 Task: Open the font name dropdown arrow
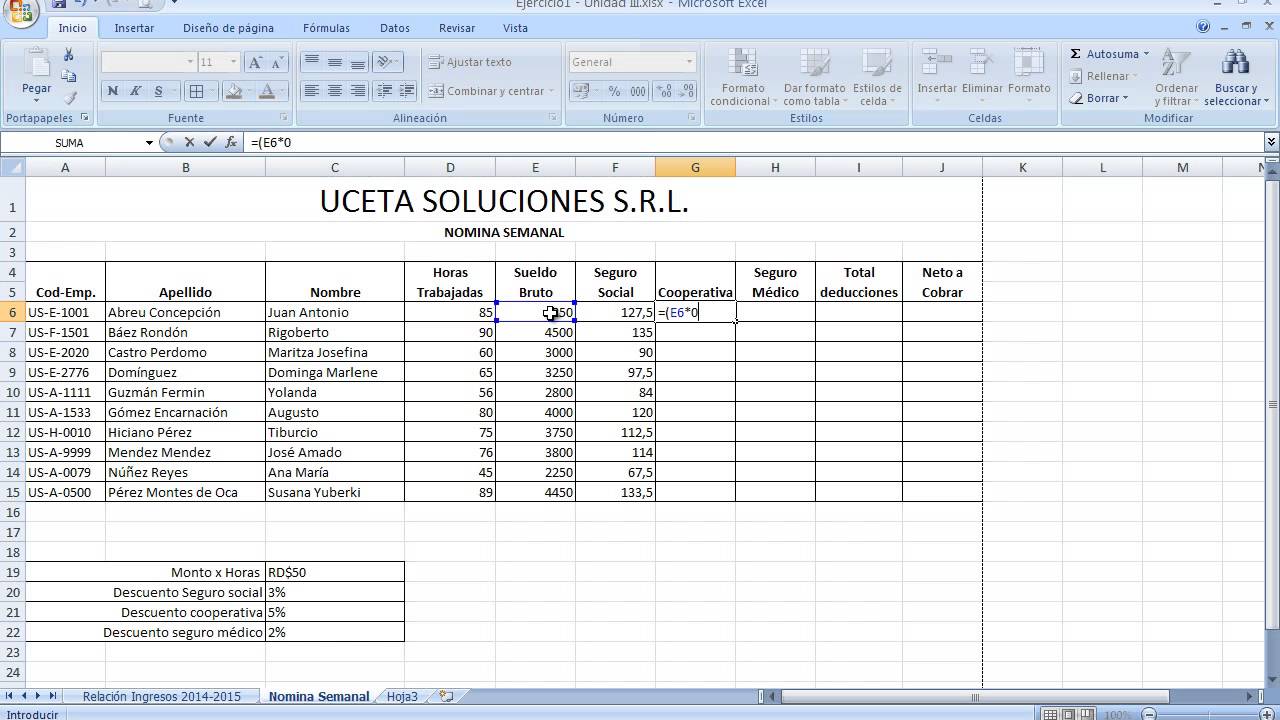pyautogui.click(x=190, y=62)
